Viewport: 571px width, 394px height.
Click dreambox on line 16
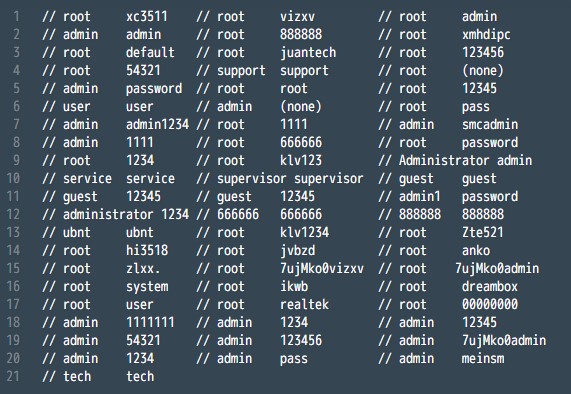tap(490, 287)
